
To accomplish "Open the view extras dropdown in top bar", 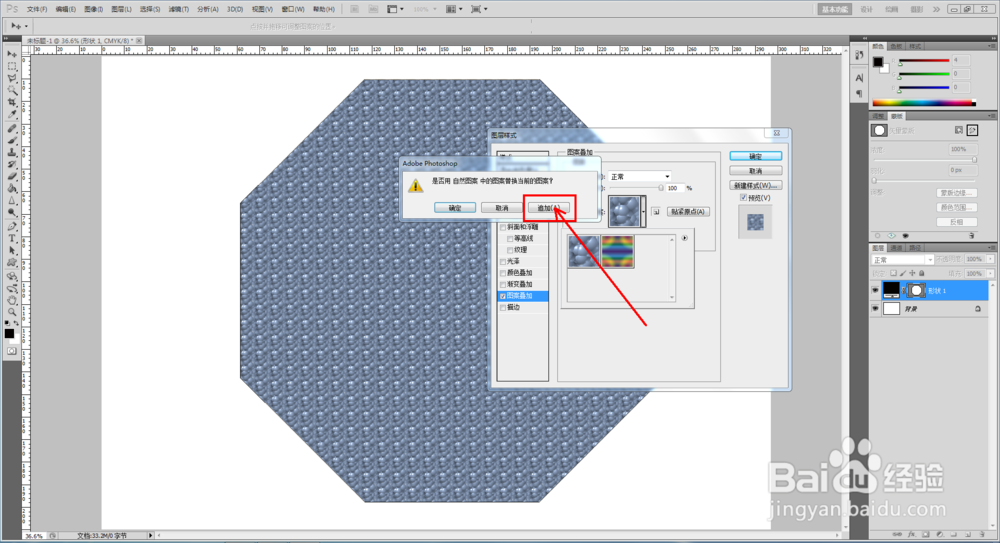I will click(x=396, y=9).
